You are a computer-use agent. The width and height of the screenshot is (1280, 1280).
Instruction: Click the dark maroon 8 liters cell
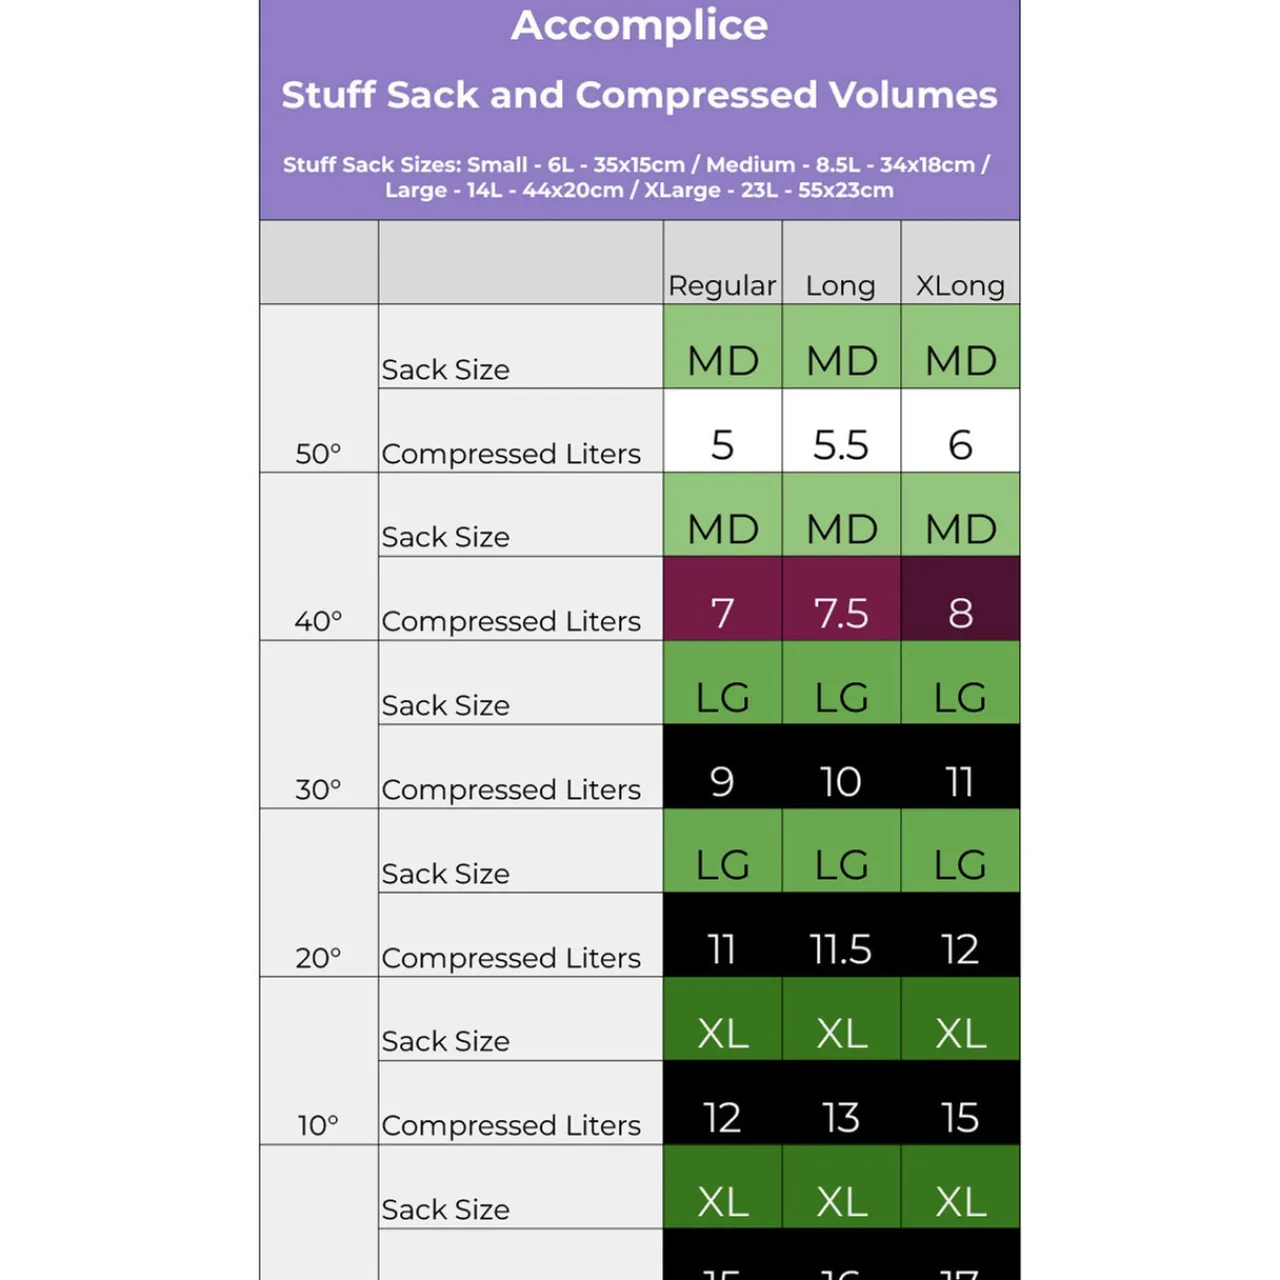[960, 612]
